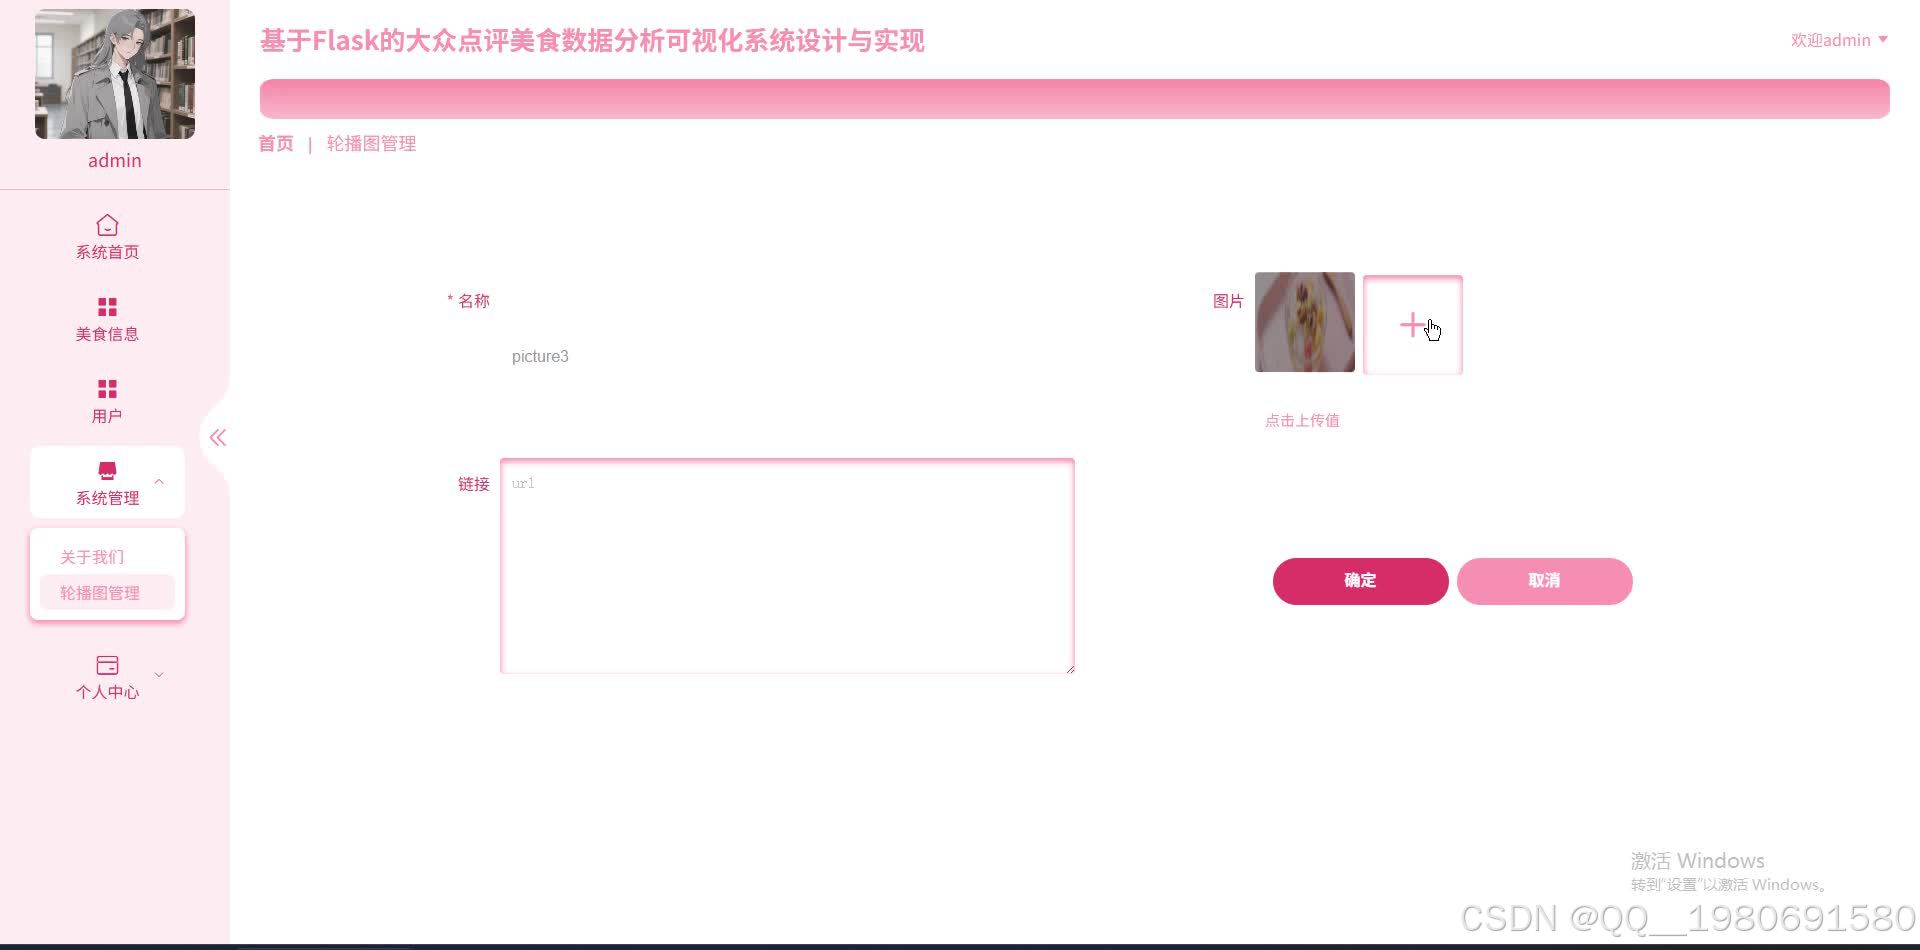This screenshot has height=950, width=1920.
Task: Cancel with the 取消 button
Action: [x=1544, y=581]
